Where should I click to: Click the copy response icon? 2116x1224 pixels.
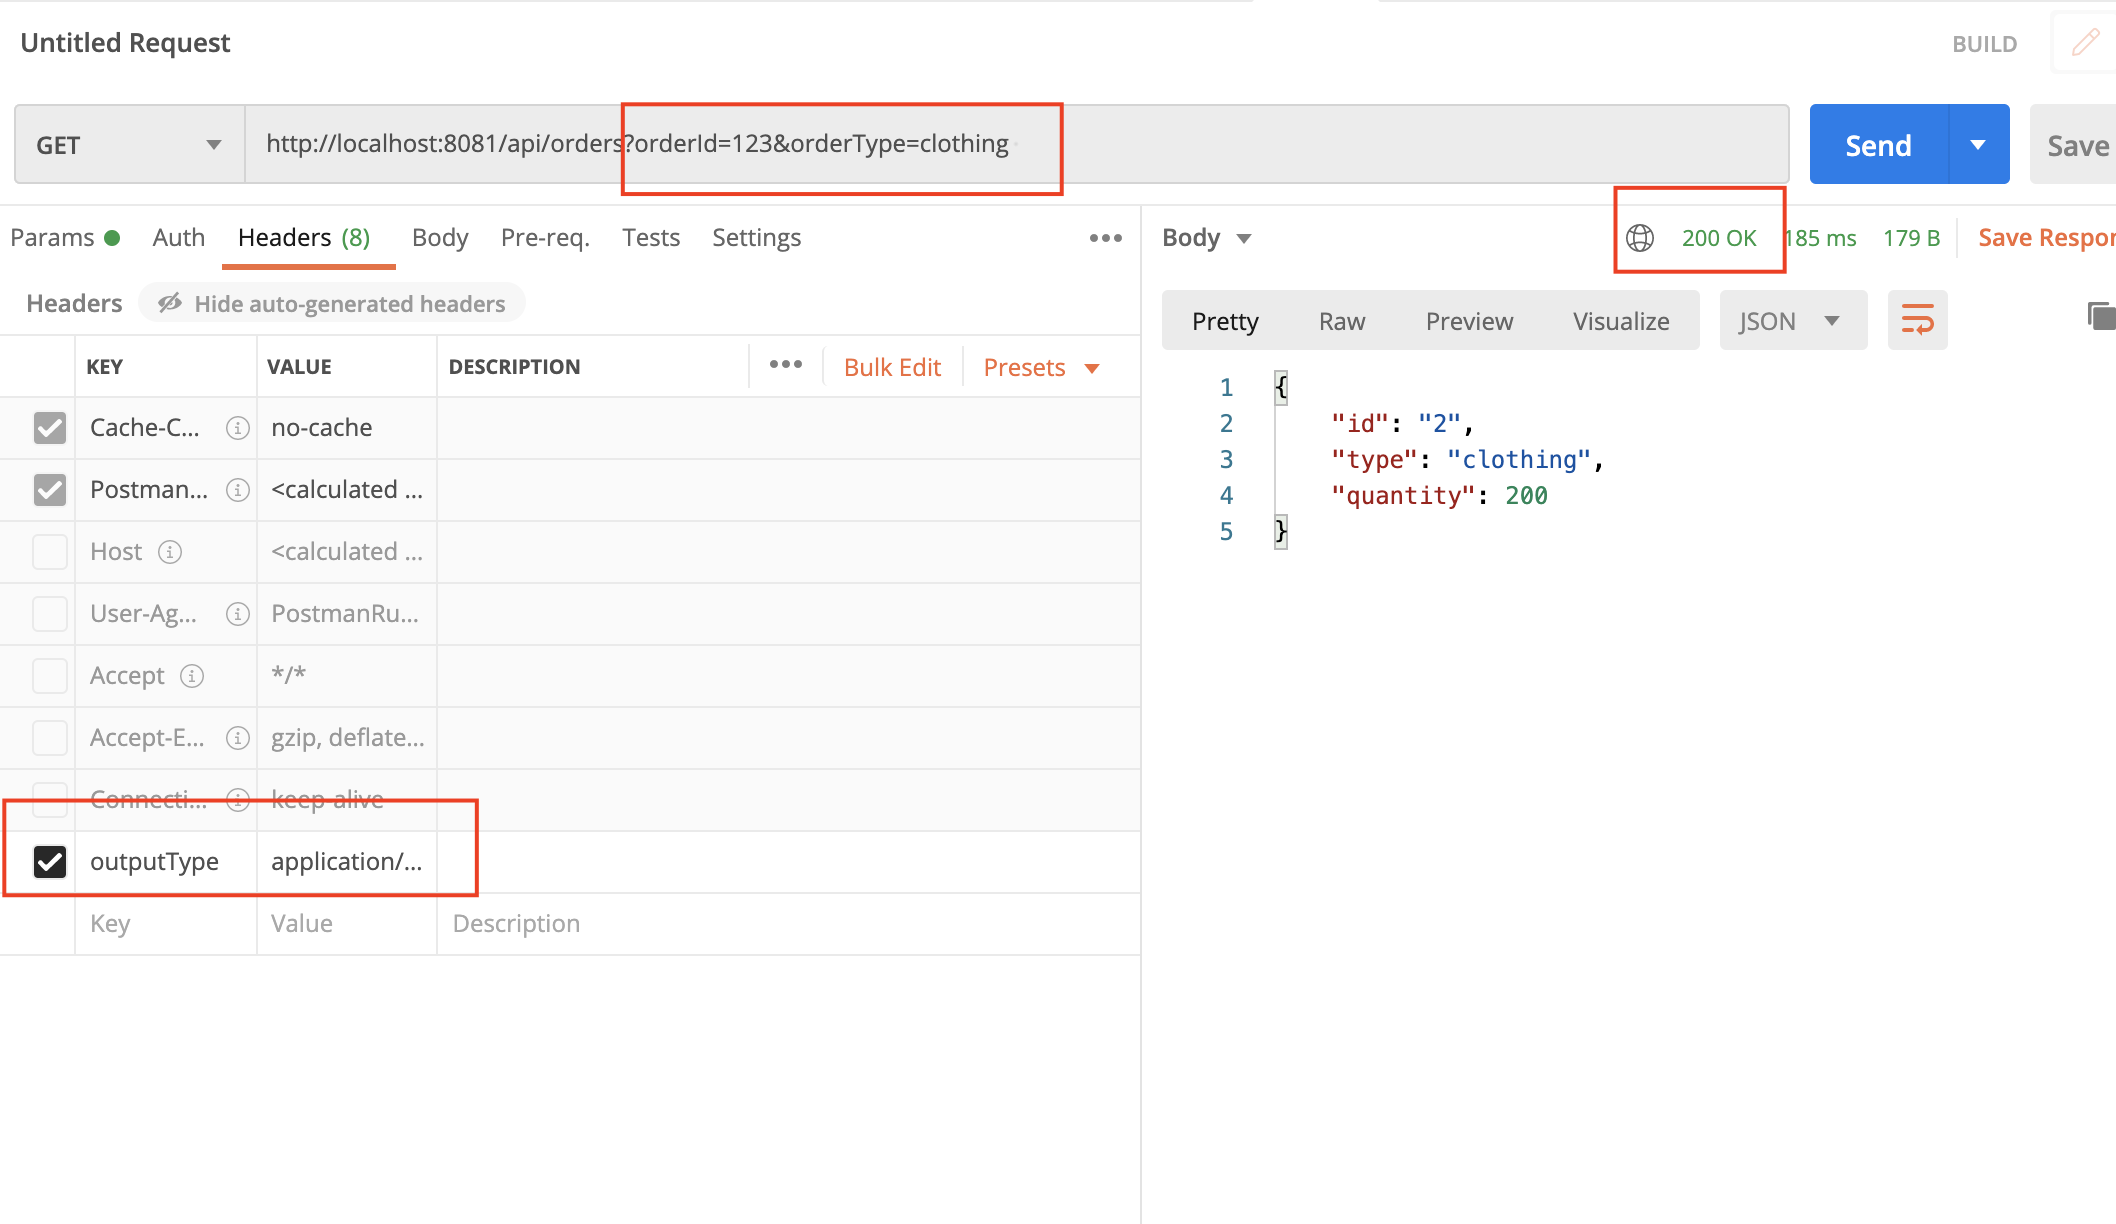point(2100,316)
